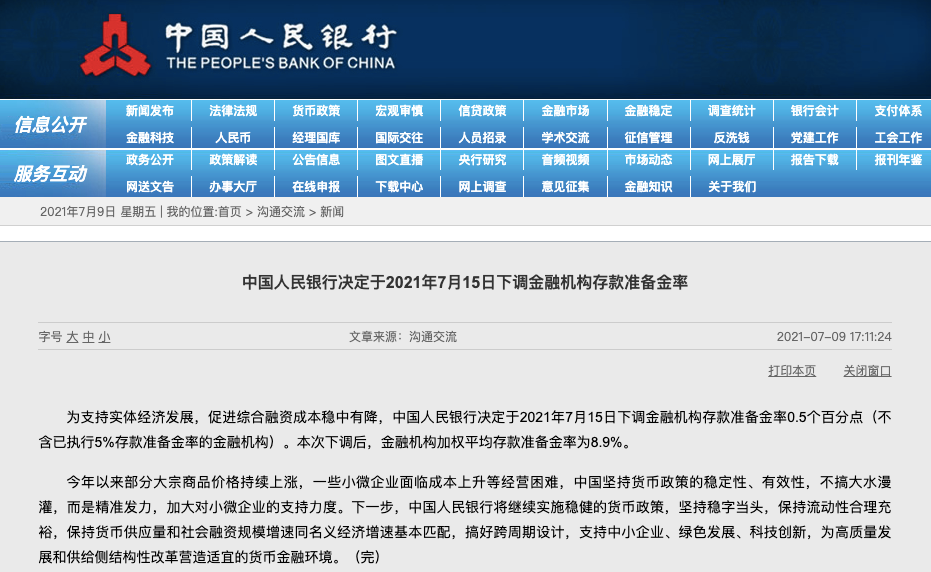The height and width of the screenshot is (572, 931).
Task: Open the 反洗钱 section
Action: click(732, 138)
